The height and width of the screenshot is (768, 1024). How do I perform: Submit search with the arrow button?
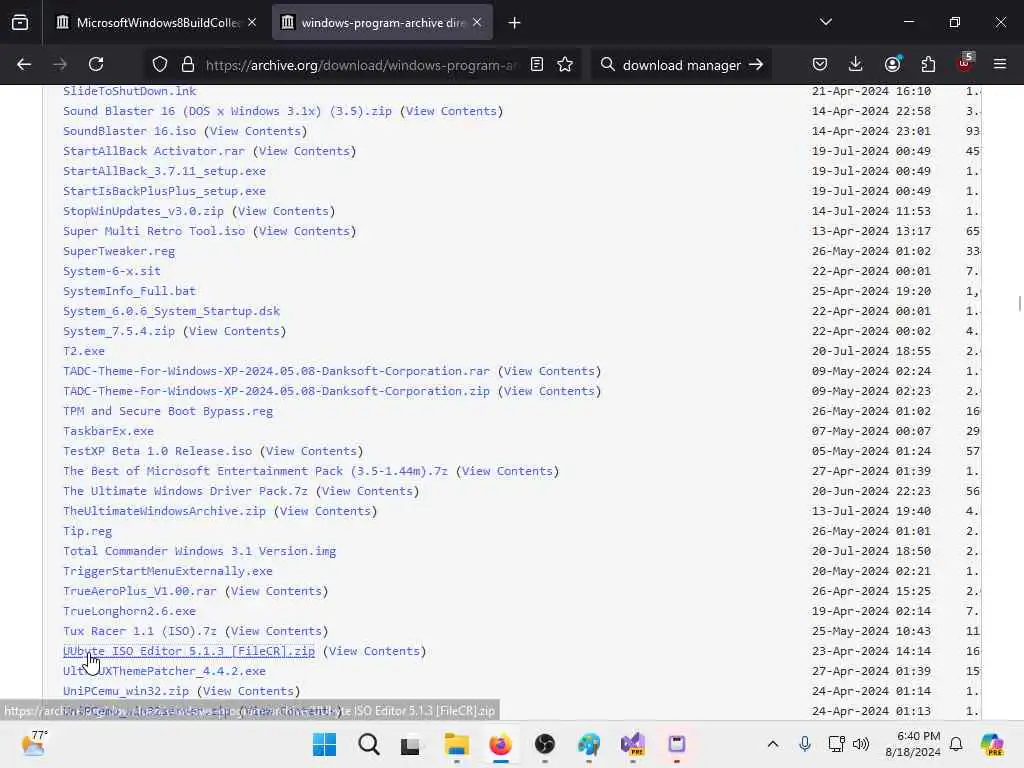[756, 64]
